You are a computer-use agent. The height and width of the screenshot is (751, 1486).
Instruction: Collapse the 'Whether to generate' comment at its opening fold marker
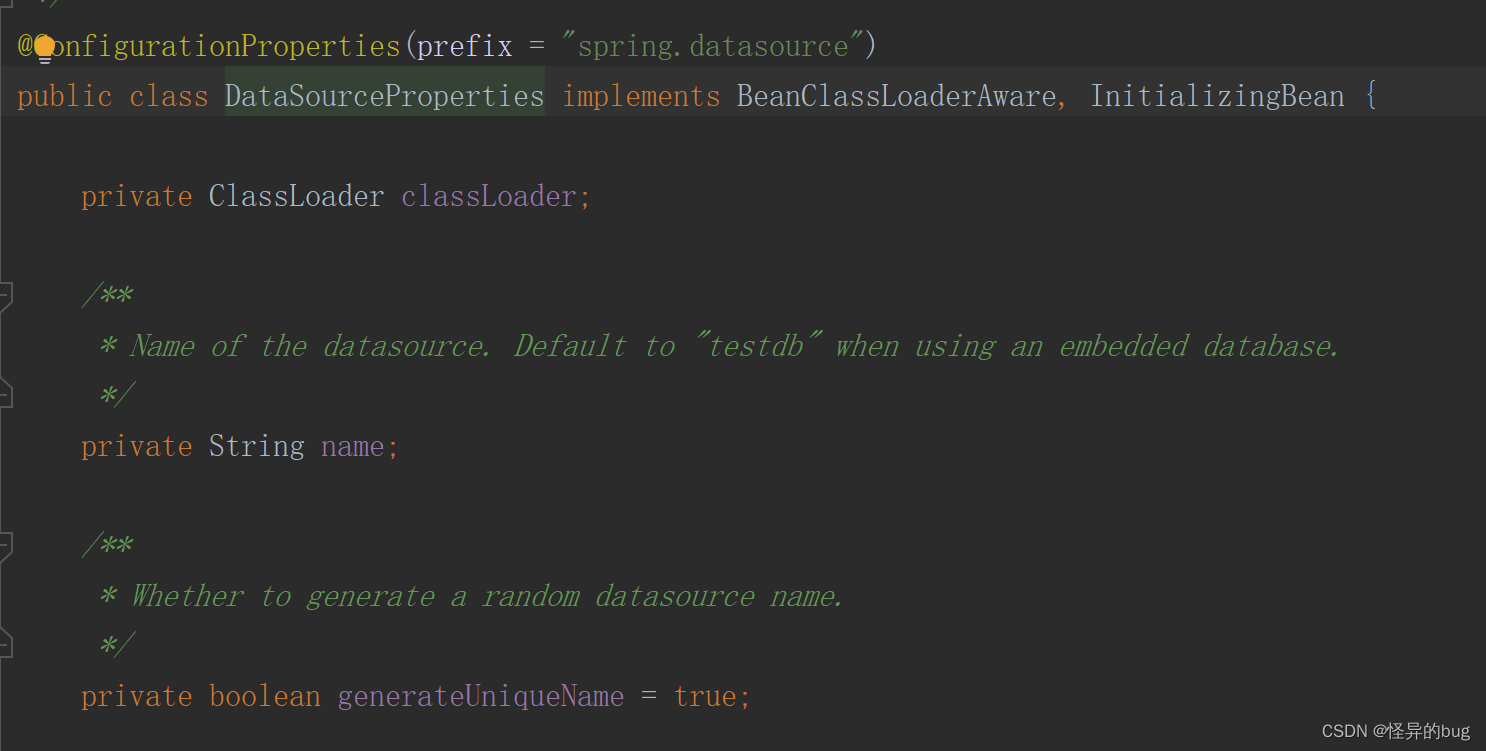(5, 546)
